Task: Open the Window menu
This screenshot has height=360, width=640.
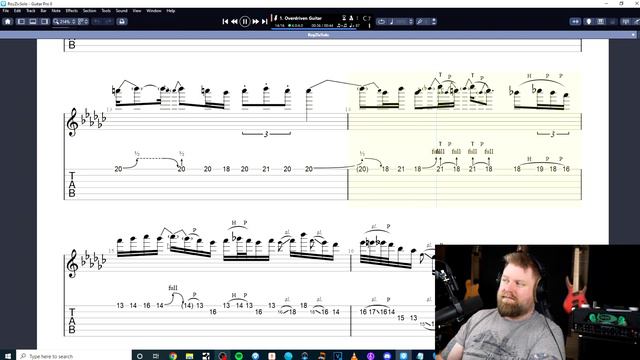Action: [154, 11]
